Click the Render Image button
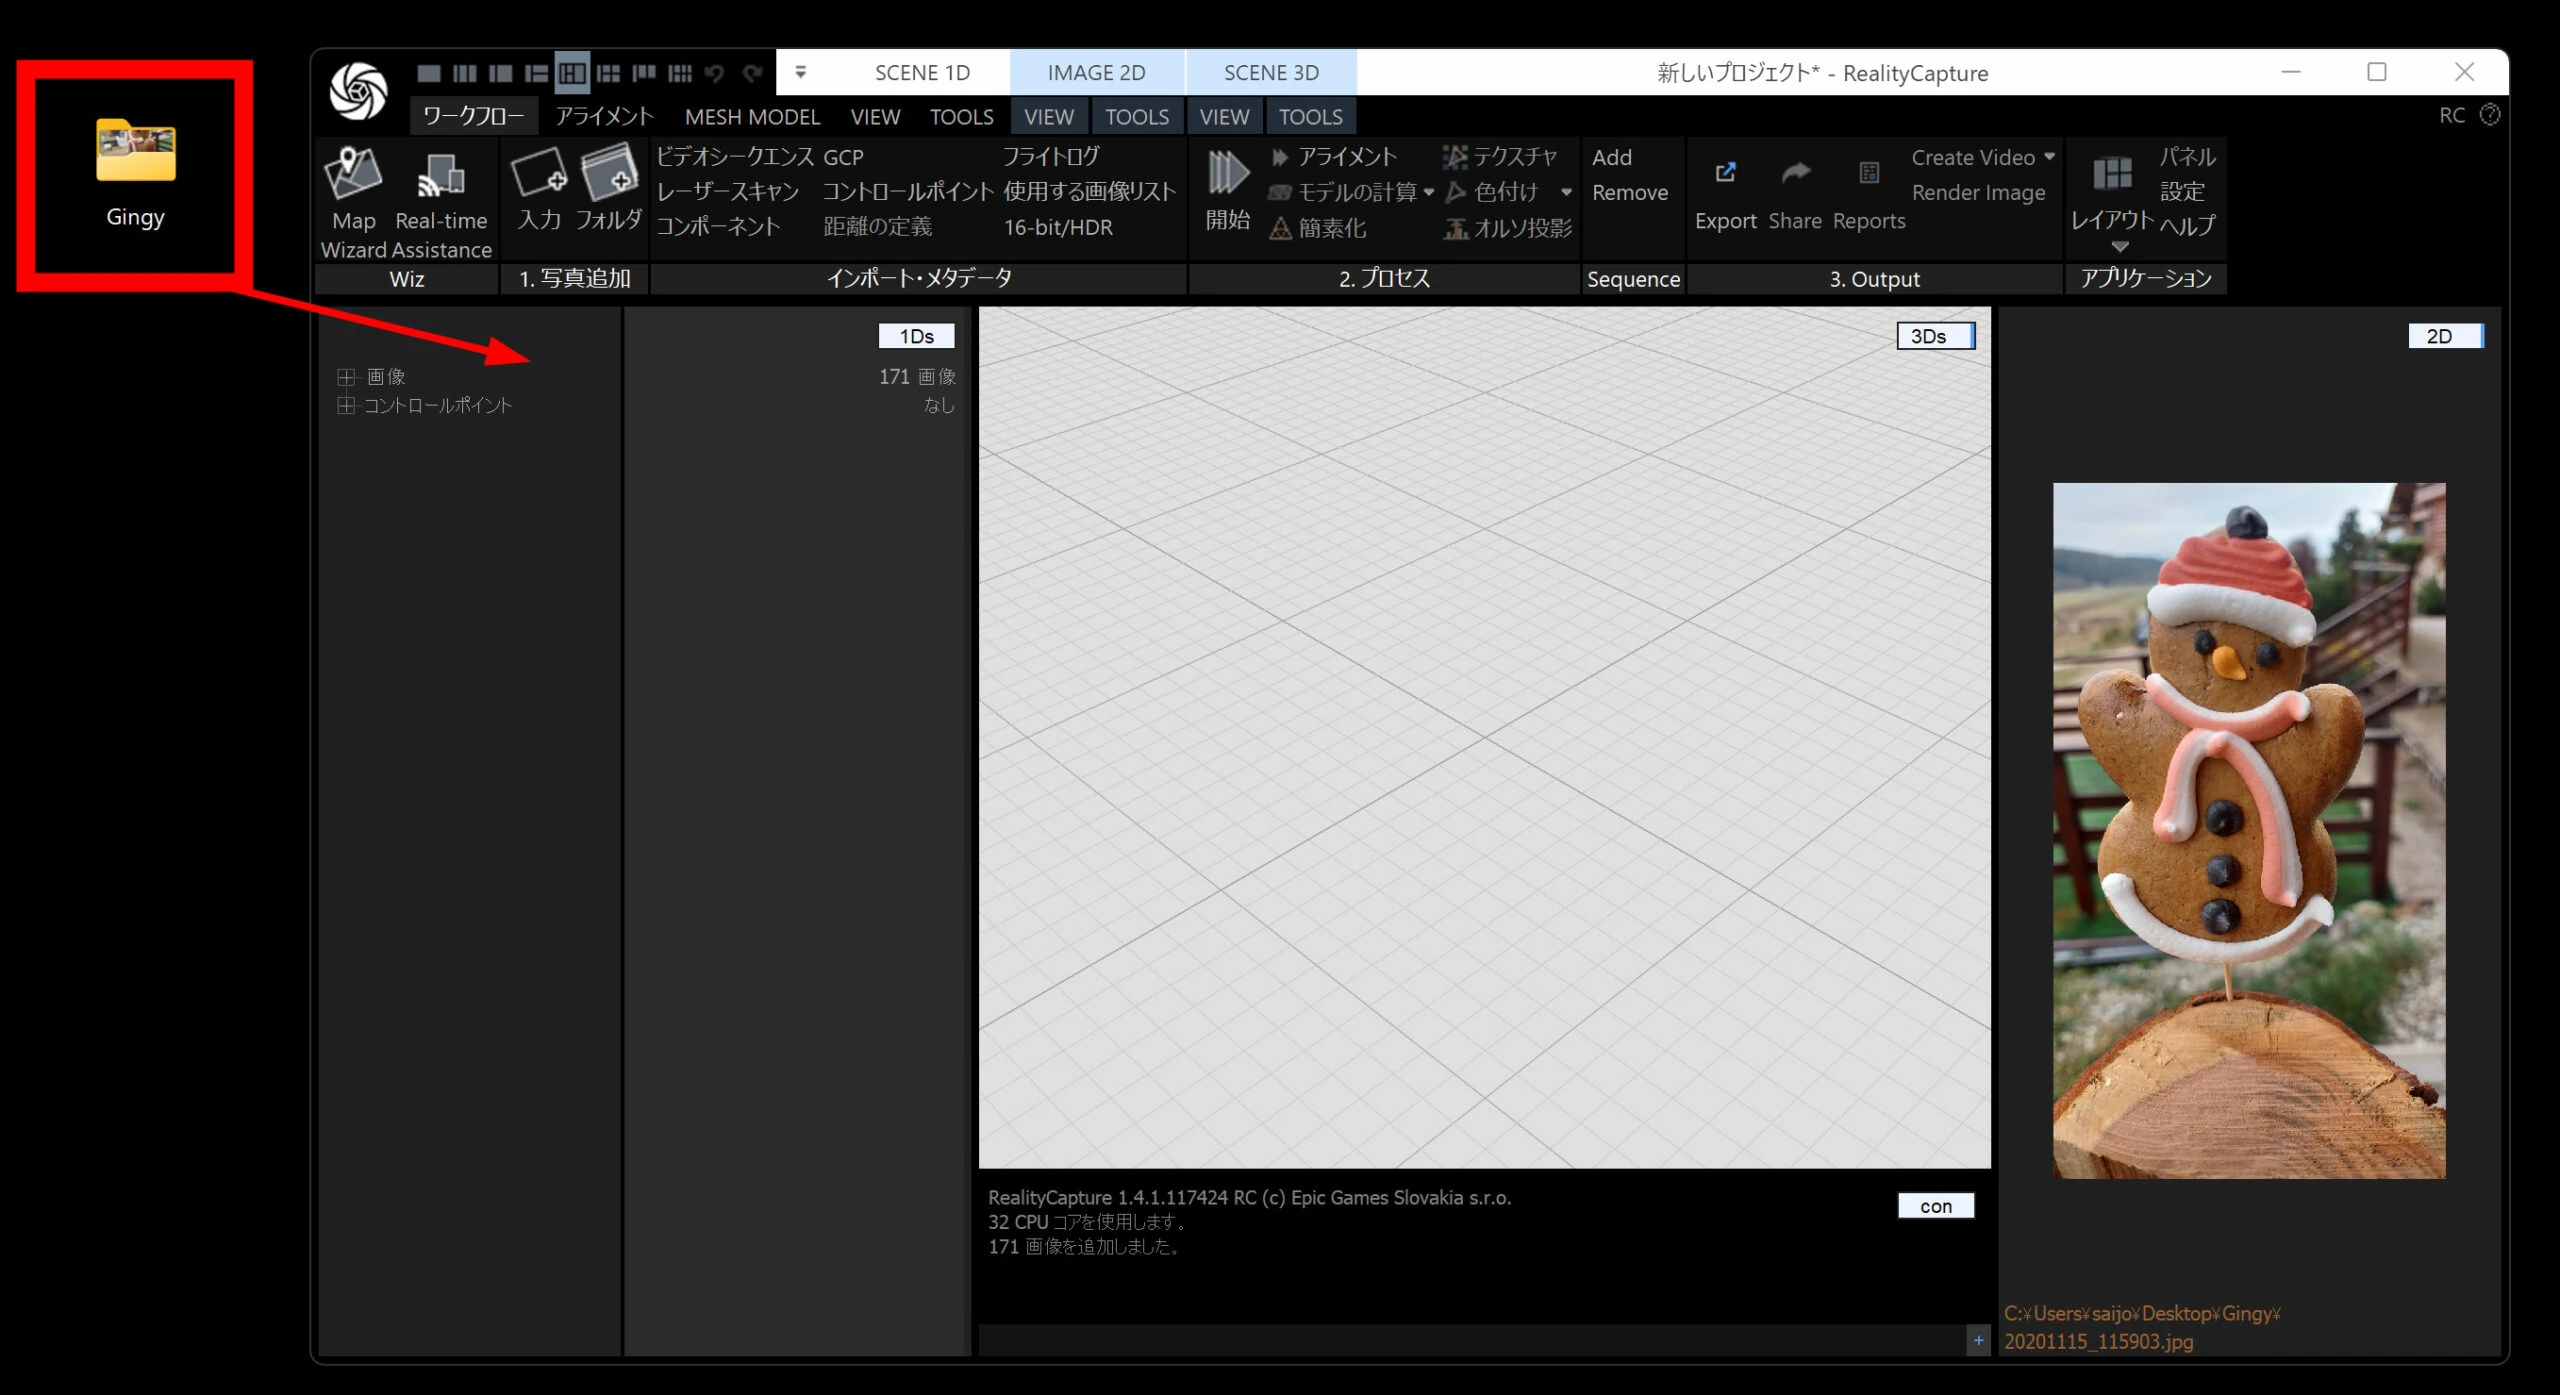 [x=1977, y=192]
